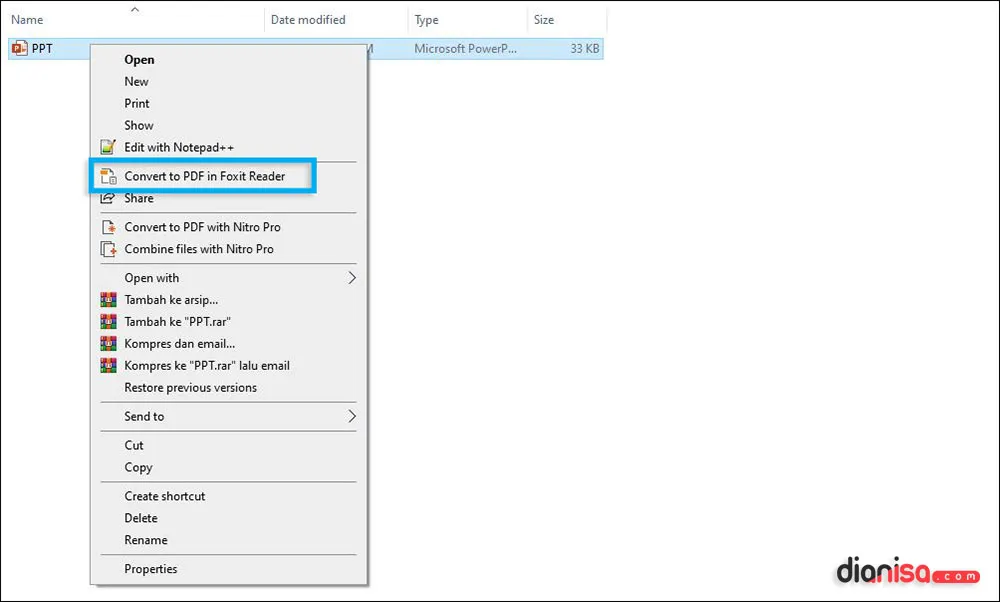
Task: Click the WinRAR icon beside Tambah ke arsip
Action: point(108,299)
